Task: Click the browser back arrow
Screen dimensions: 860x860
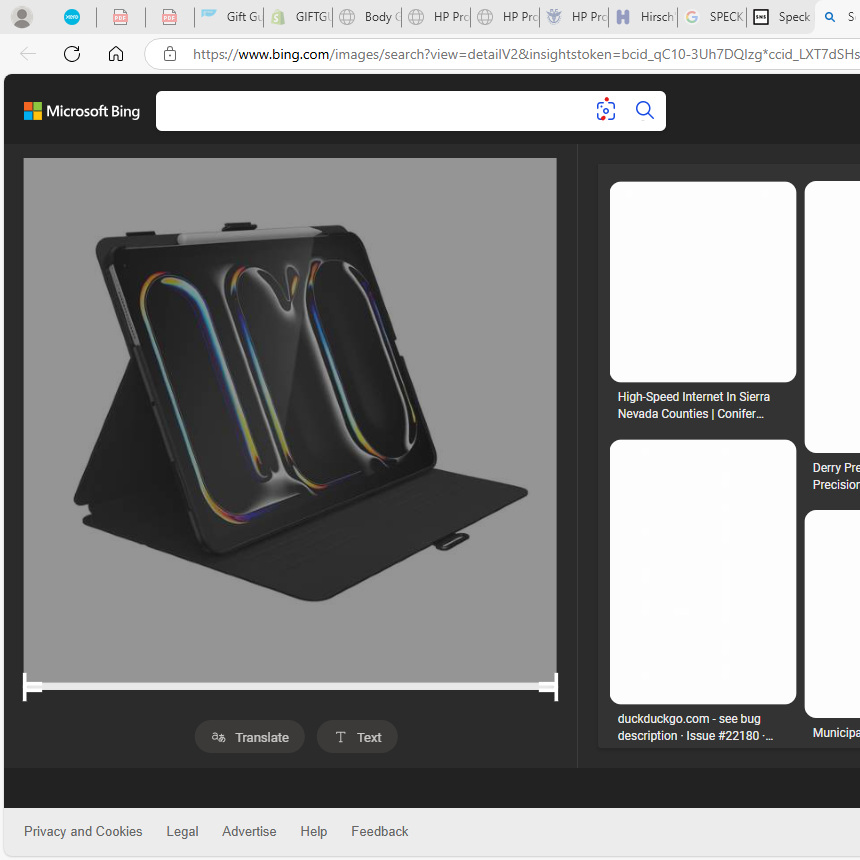Action: (x=28, y=54)
